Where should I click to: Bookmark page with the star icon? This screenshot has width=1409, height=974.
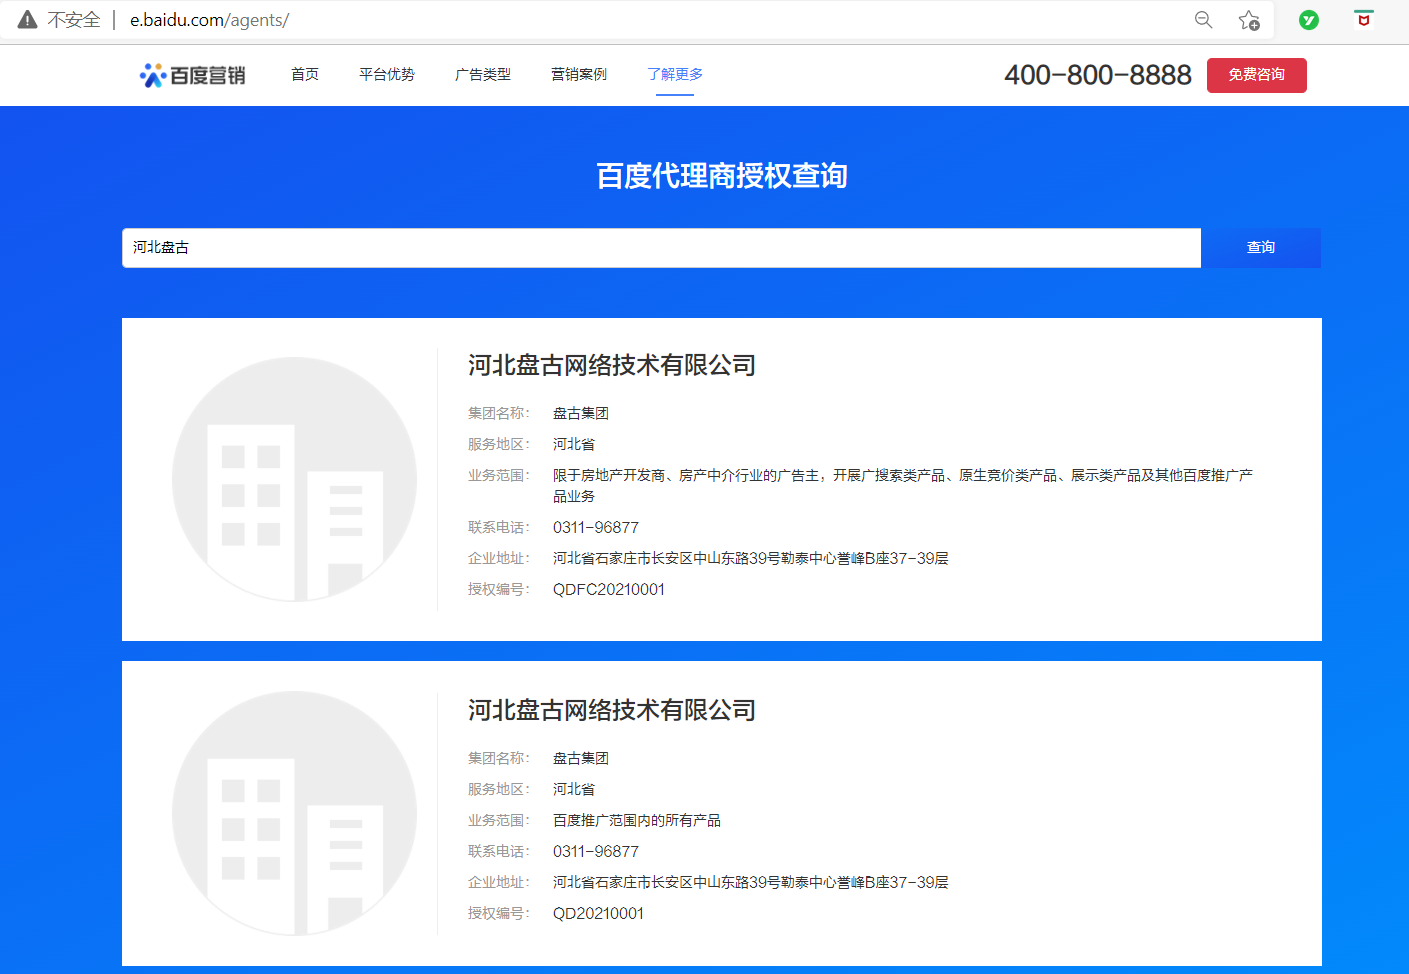point(1249,20)
